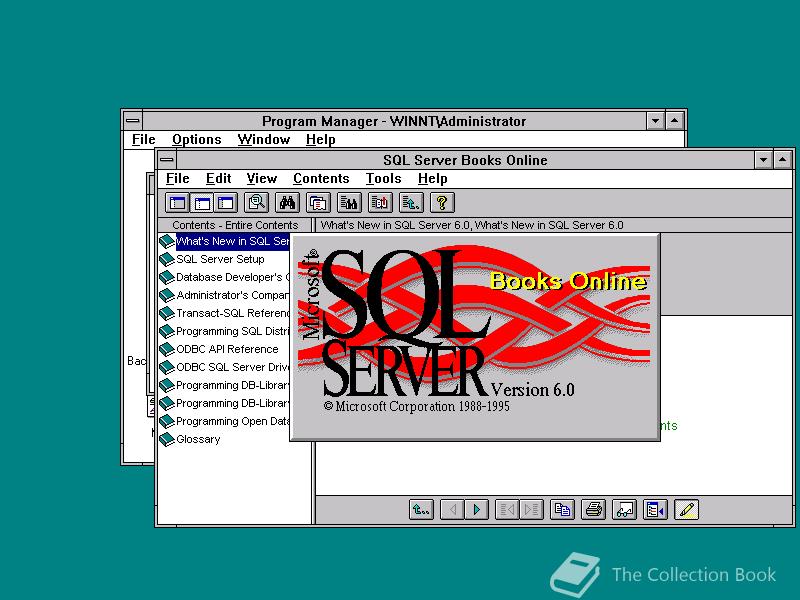Select ODBC API Reference entry
800x600 pixels.
click(x=227, y=349)
